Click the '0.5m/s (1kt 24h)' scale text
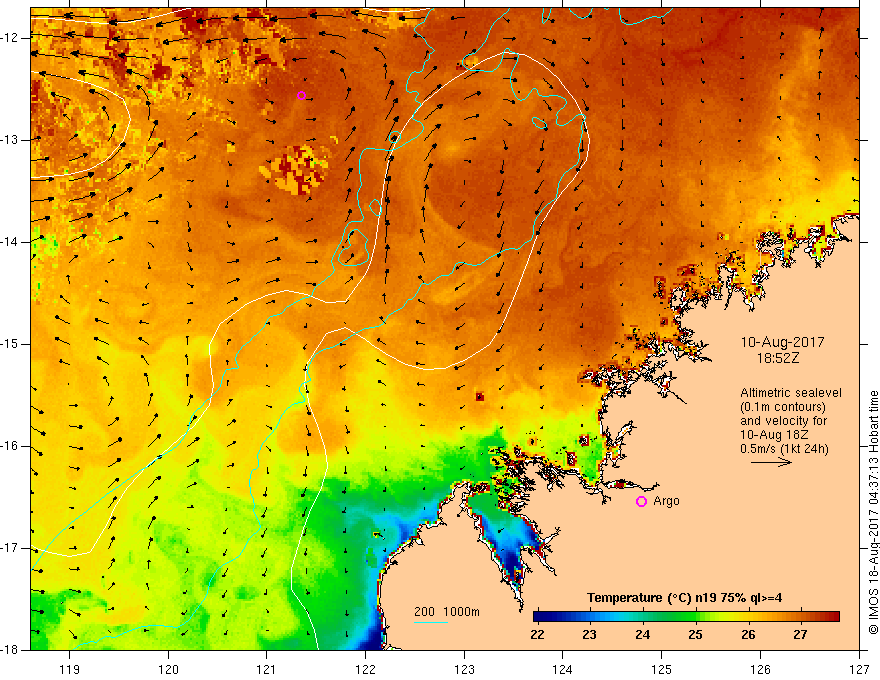880x680 pixels. pyautogui.click(x=784, y=449)
